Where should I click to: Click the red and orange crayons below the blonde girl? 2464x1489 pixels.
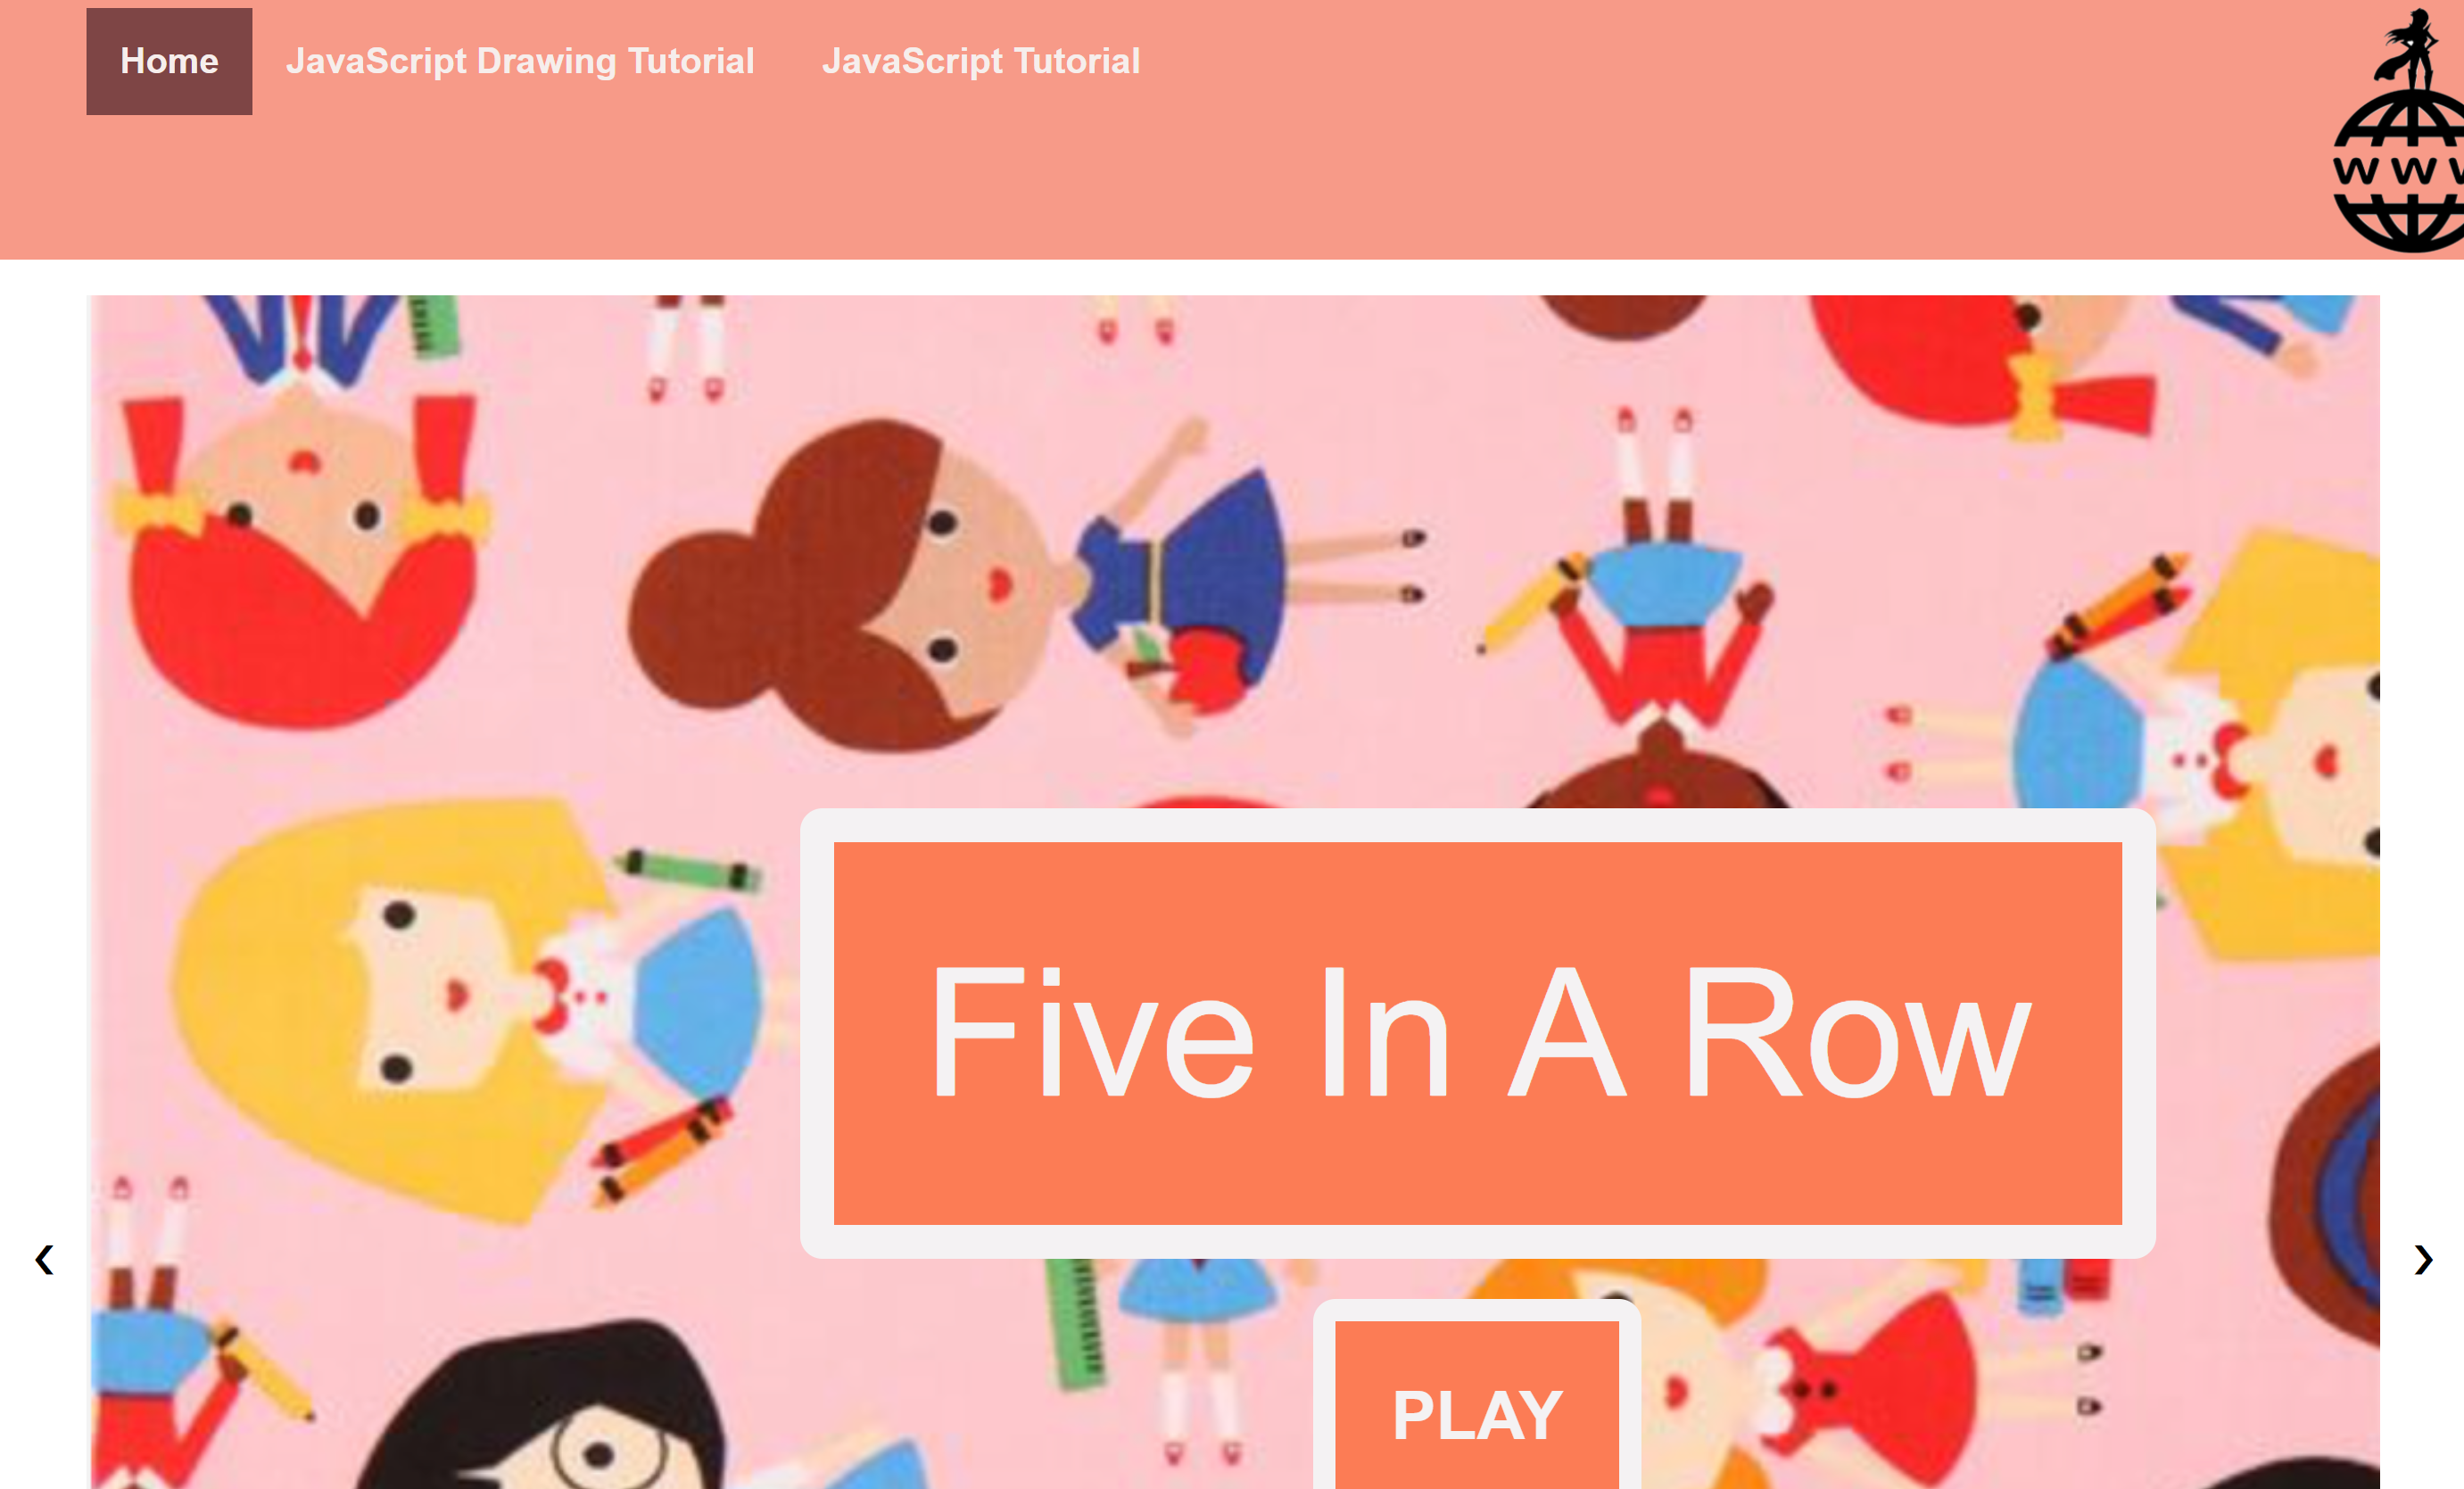click(x=660, y=1148)
